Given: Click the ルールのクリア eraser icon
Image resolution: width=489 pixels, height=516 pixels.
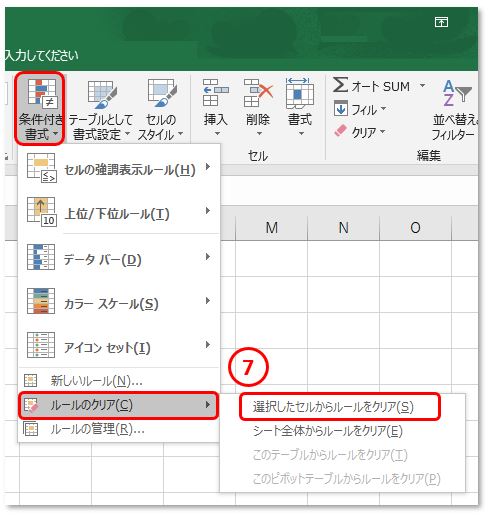Looking at the screenshot, I should coord(31,405).
